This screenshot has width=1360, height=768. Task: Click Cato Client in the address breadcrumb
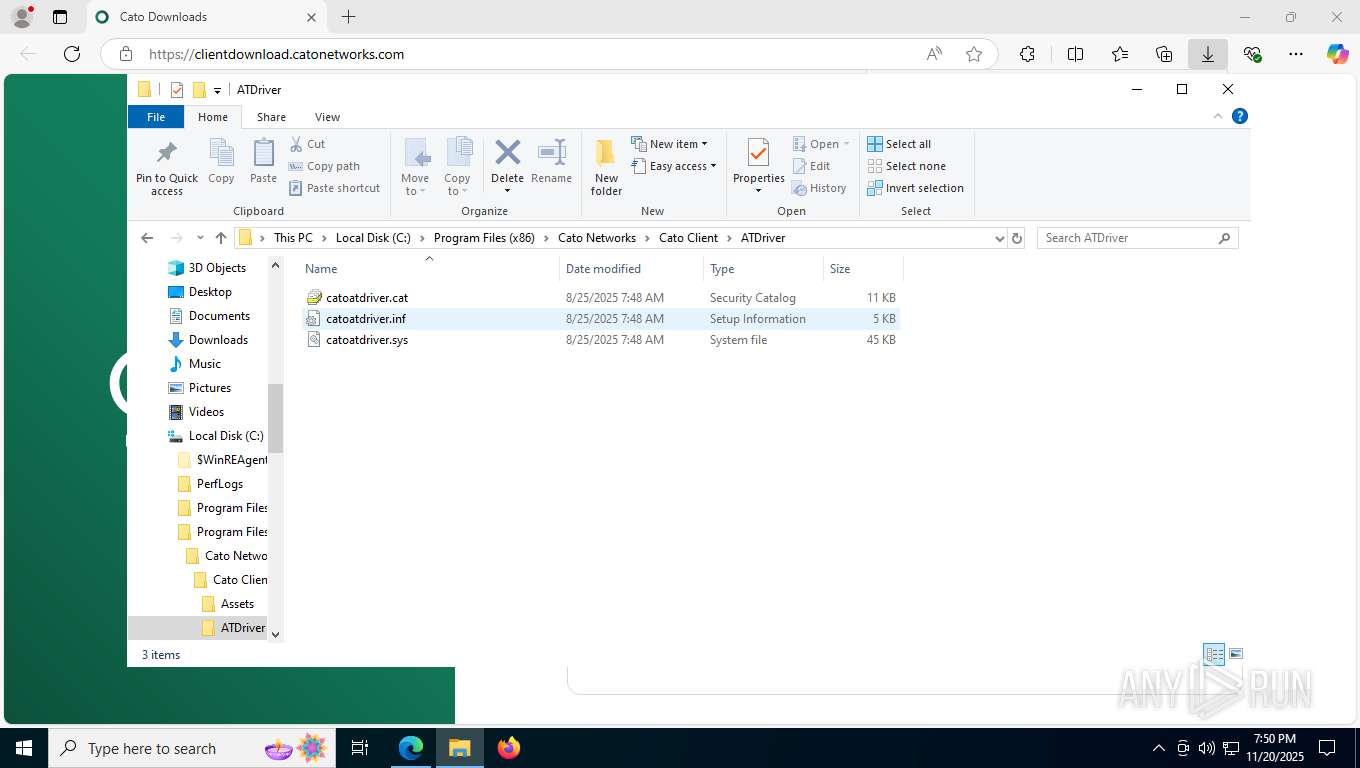688,238
